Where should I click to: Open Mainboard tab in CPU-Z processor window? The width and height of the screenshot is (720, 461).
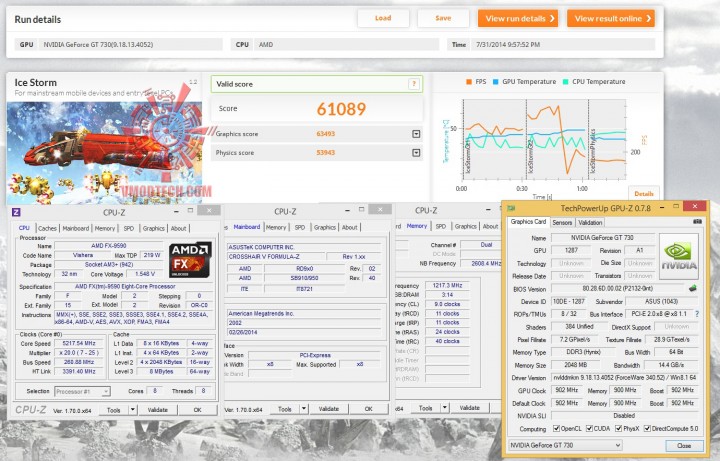pyautogui.click(x=76, y=228)
